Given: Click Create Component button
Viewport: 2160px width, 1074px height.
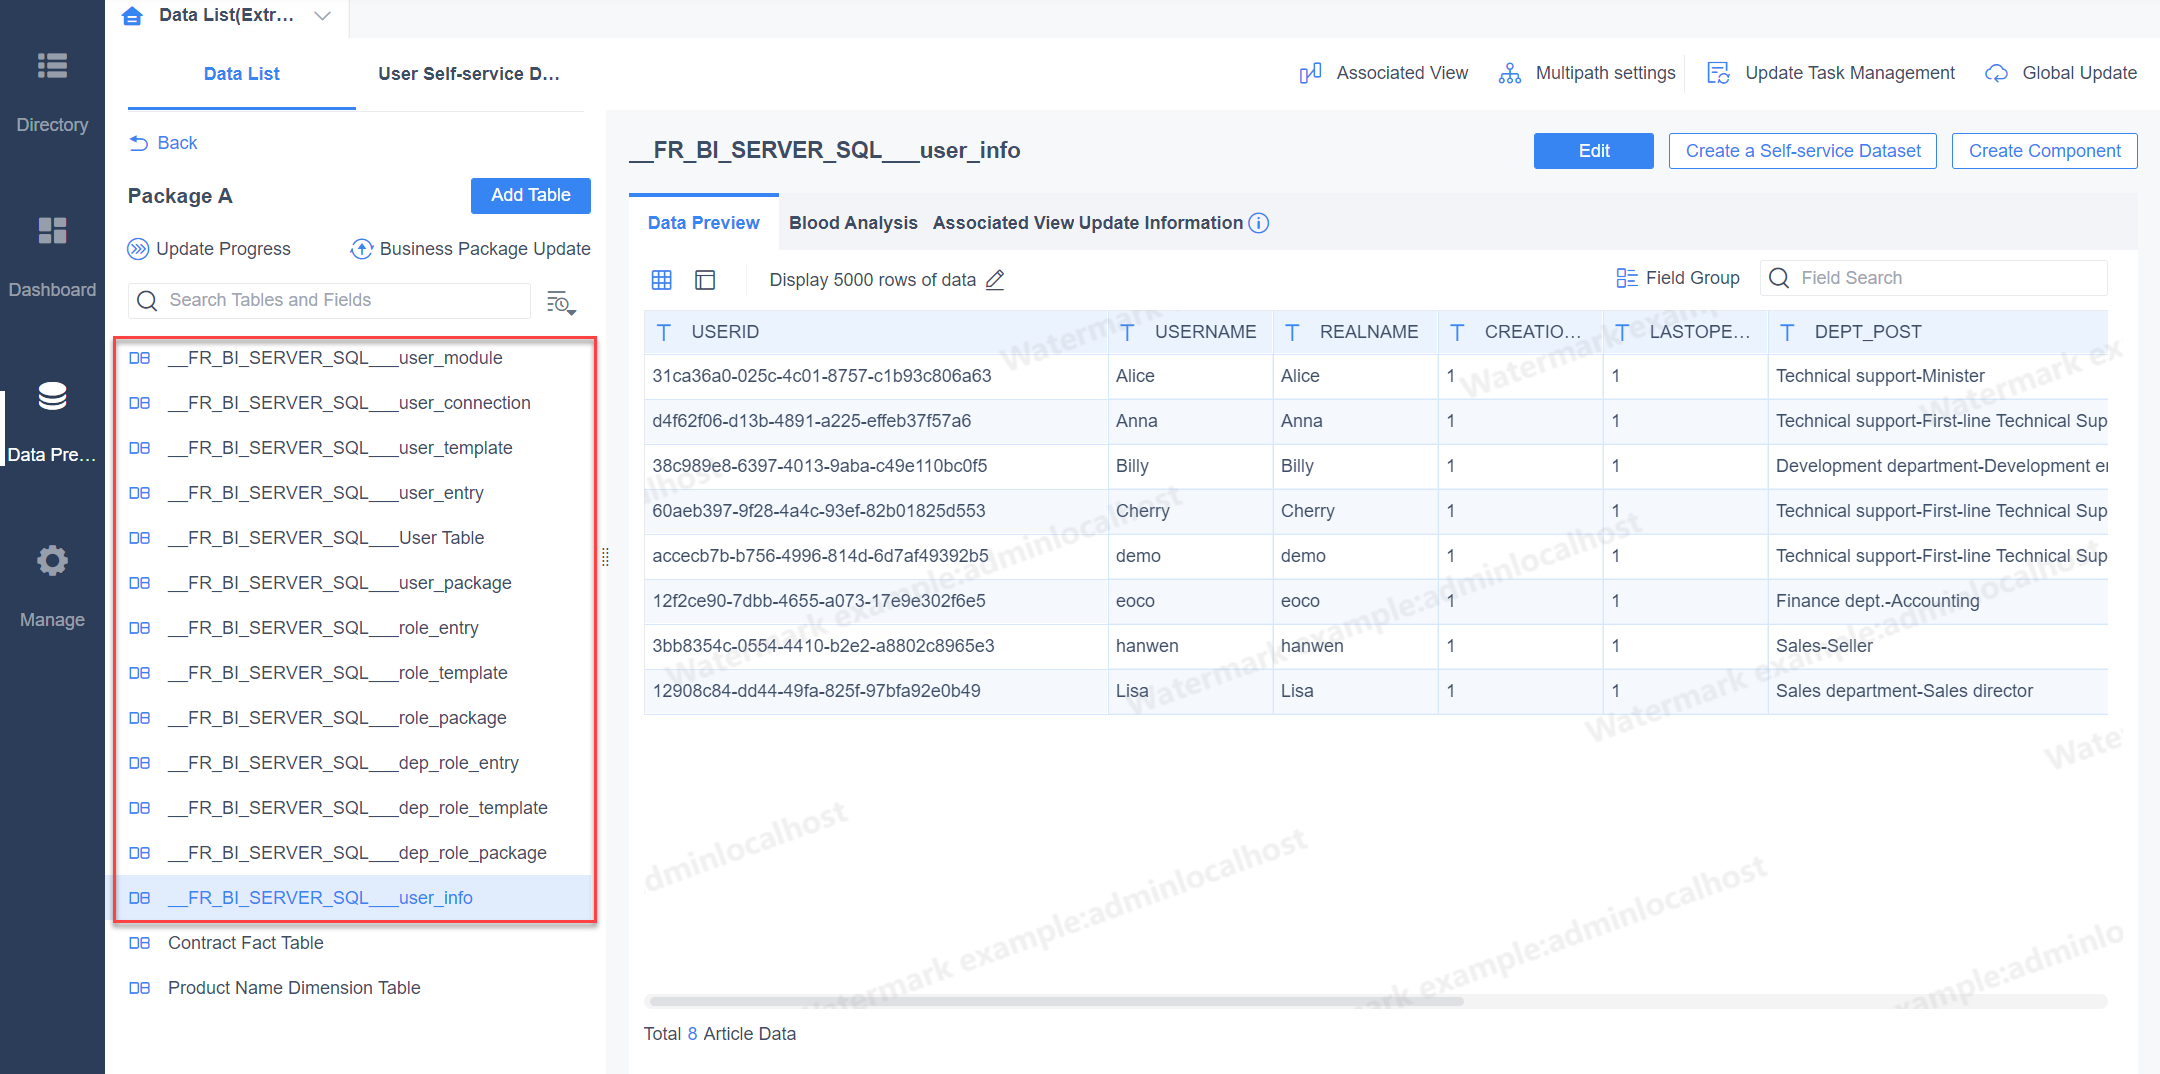Looking at the screenshot, I should (2045, 151).
